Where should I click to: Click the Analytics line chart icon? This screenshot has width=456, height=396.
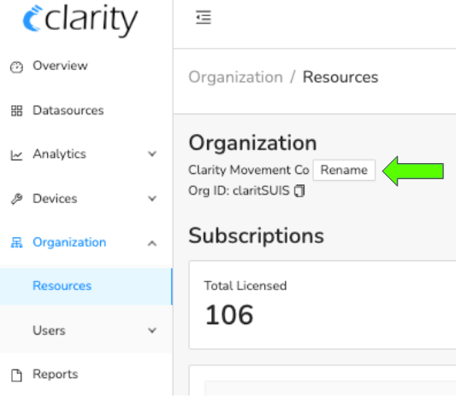[16, 155]
